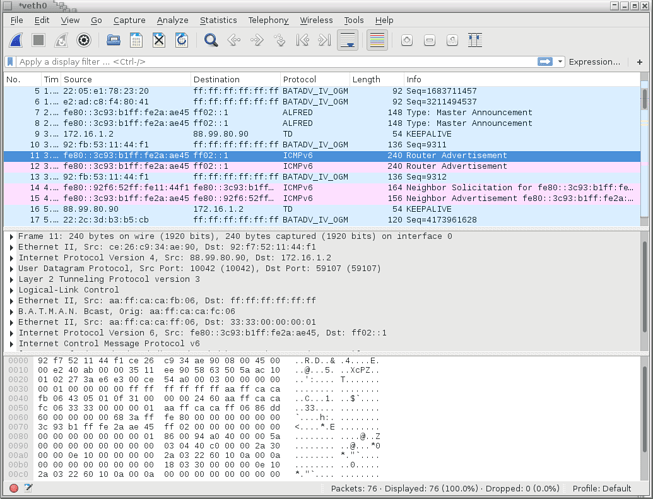Expand Internet Protocol Version 4 row
Image resolution: width=653 pixels, height=499 pixels.
[x=11, y=258]
